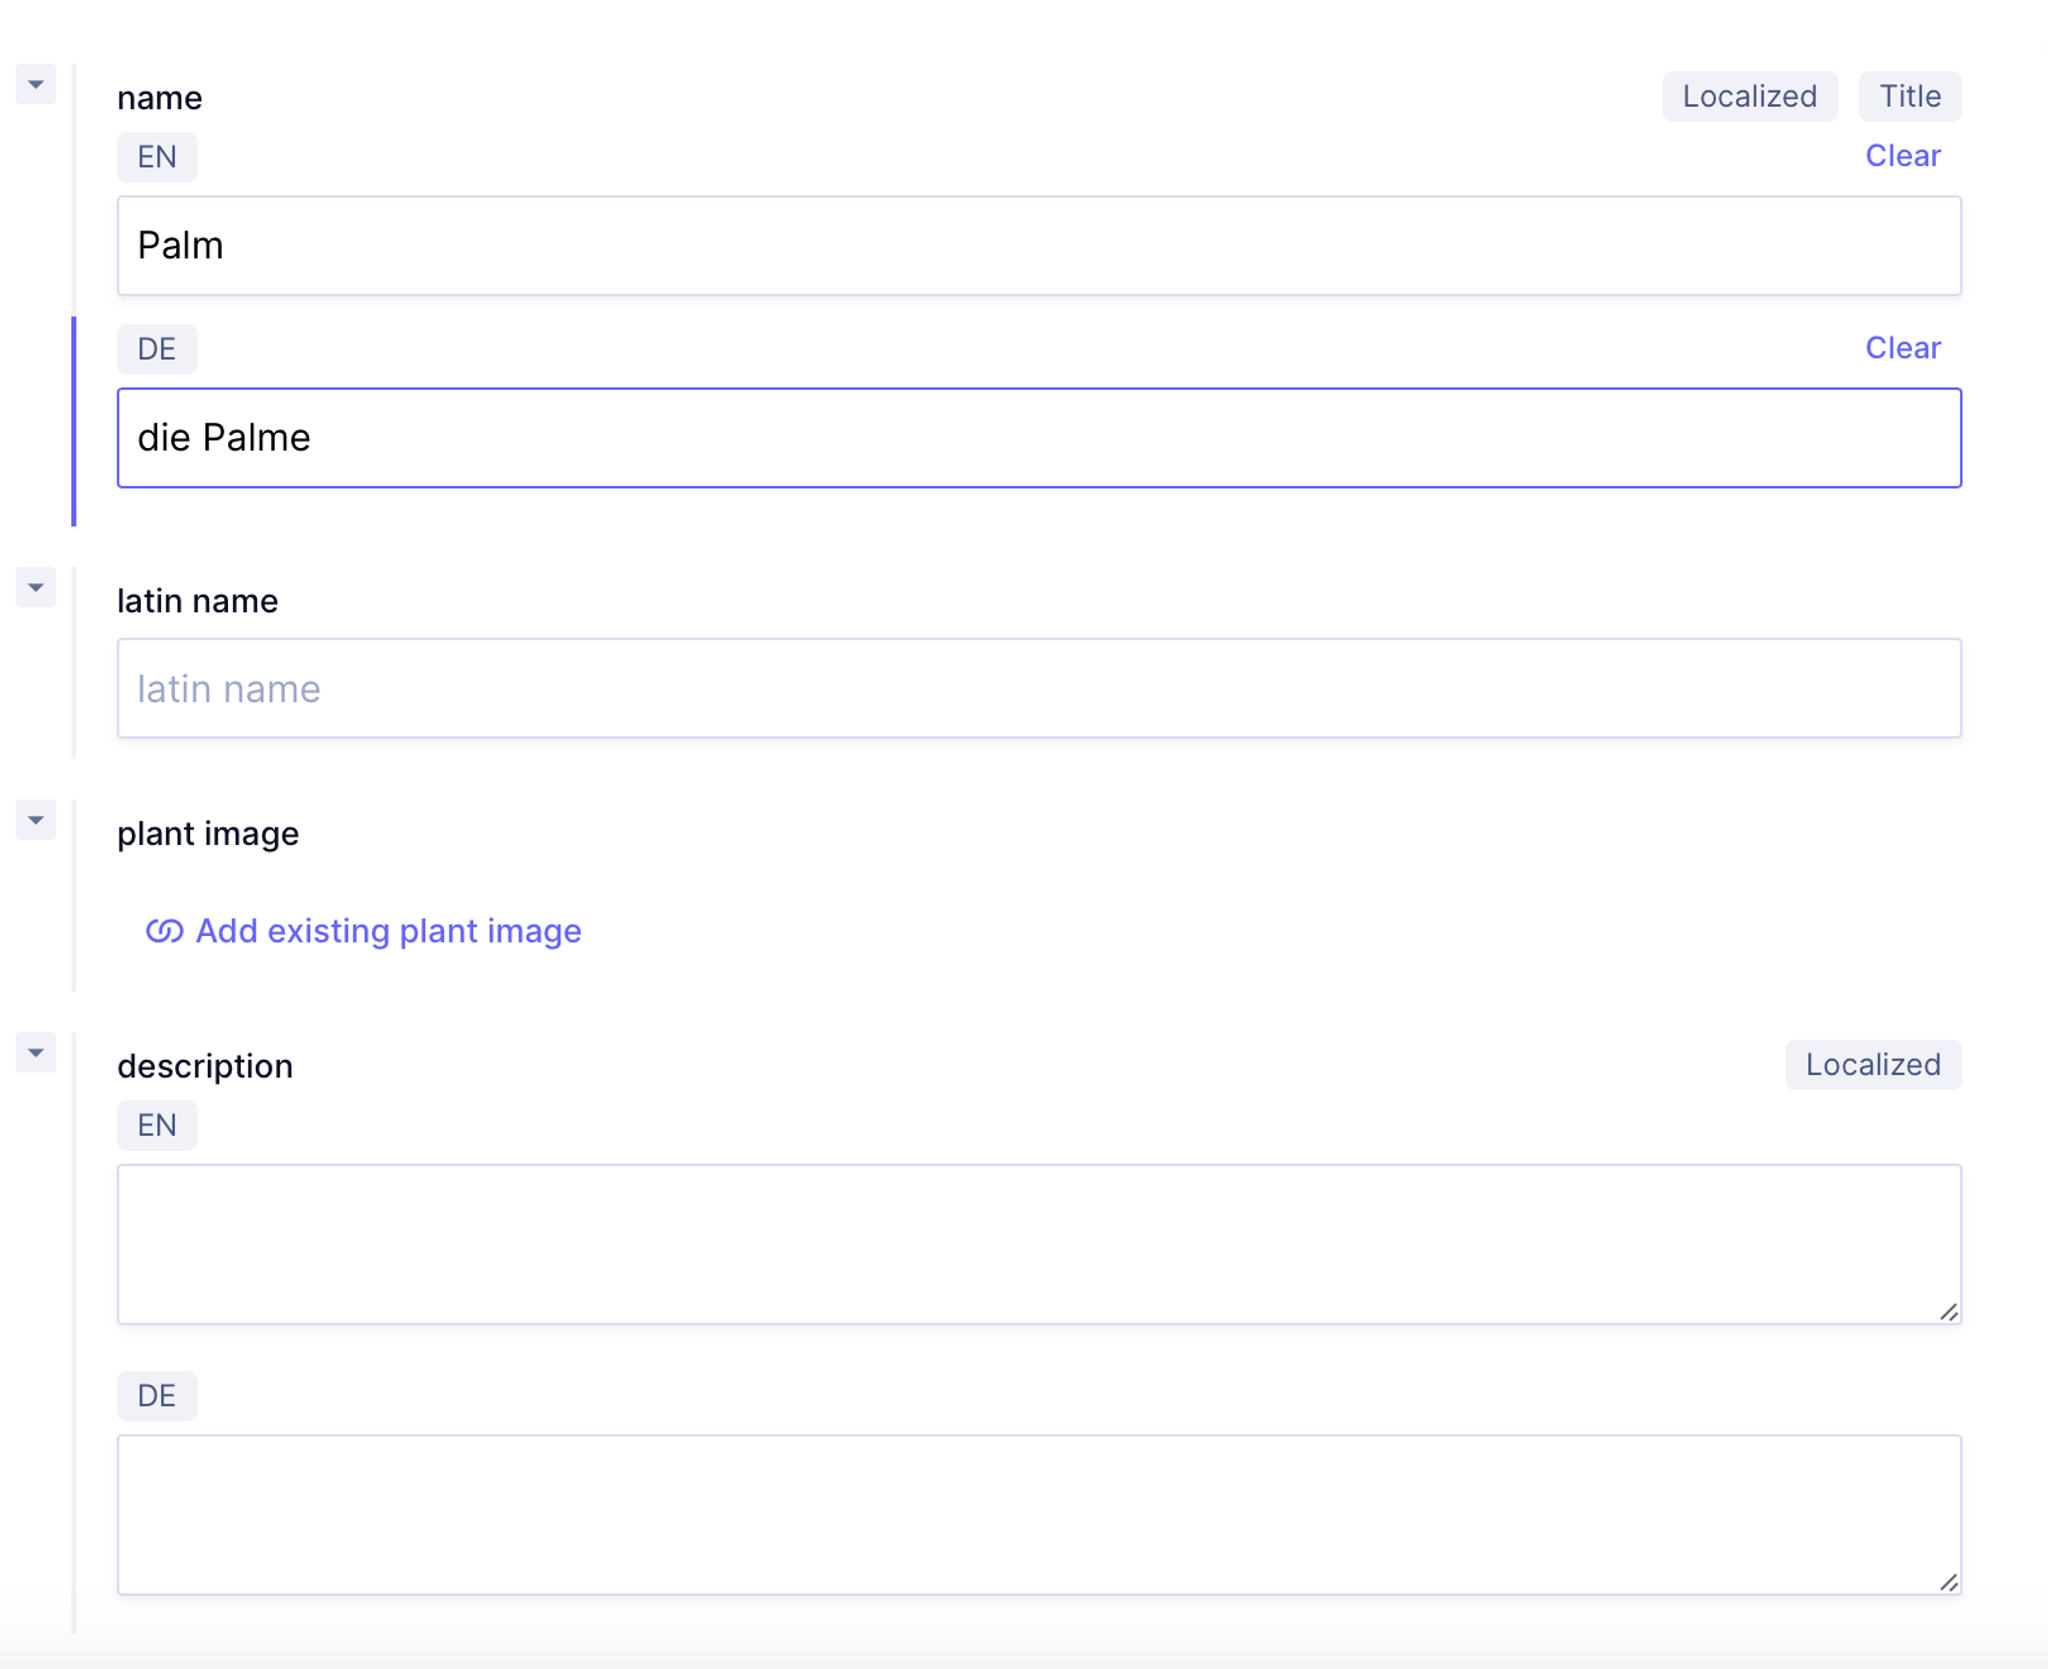
Task: Grab the DE description resize handle
Action: pos(1948,1582)
